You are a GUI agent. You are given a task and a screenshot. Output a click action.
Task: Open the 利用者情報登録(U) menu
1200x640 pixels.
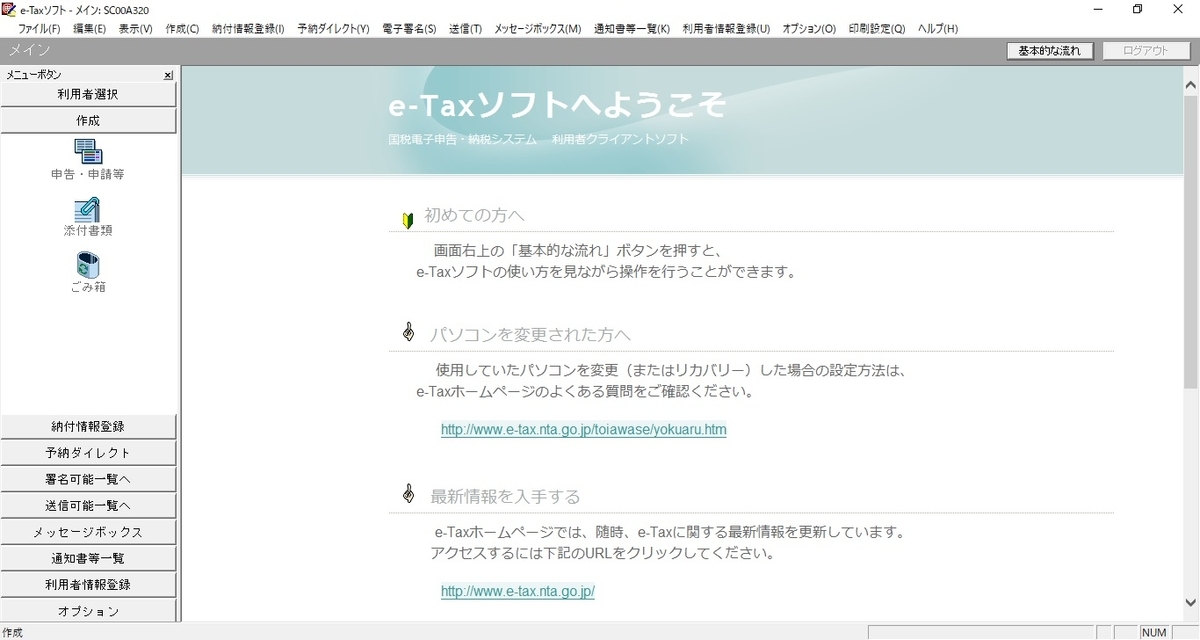(726, 29)
